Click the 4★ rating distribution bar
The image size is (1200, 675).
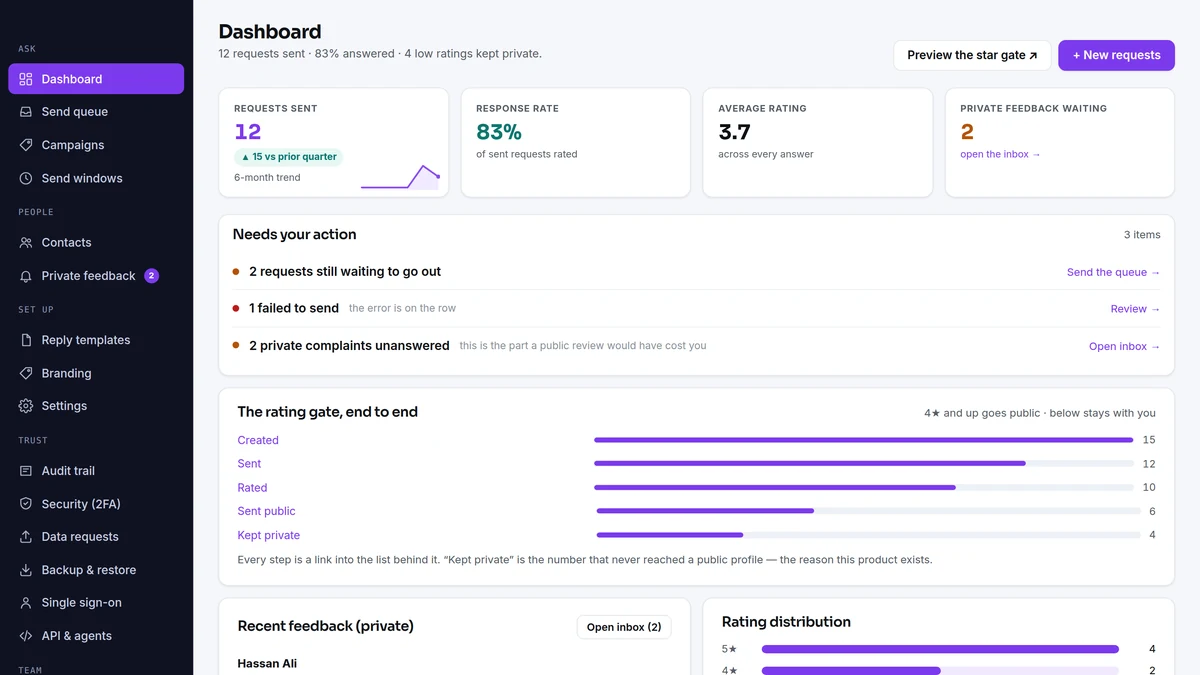[x=940, y=671]
